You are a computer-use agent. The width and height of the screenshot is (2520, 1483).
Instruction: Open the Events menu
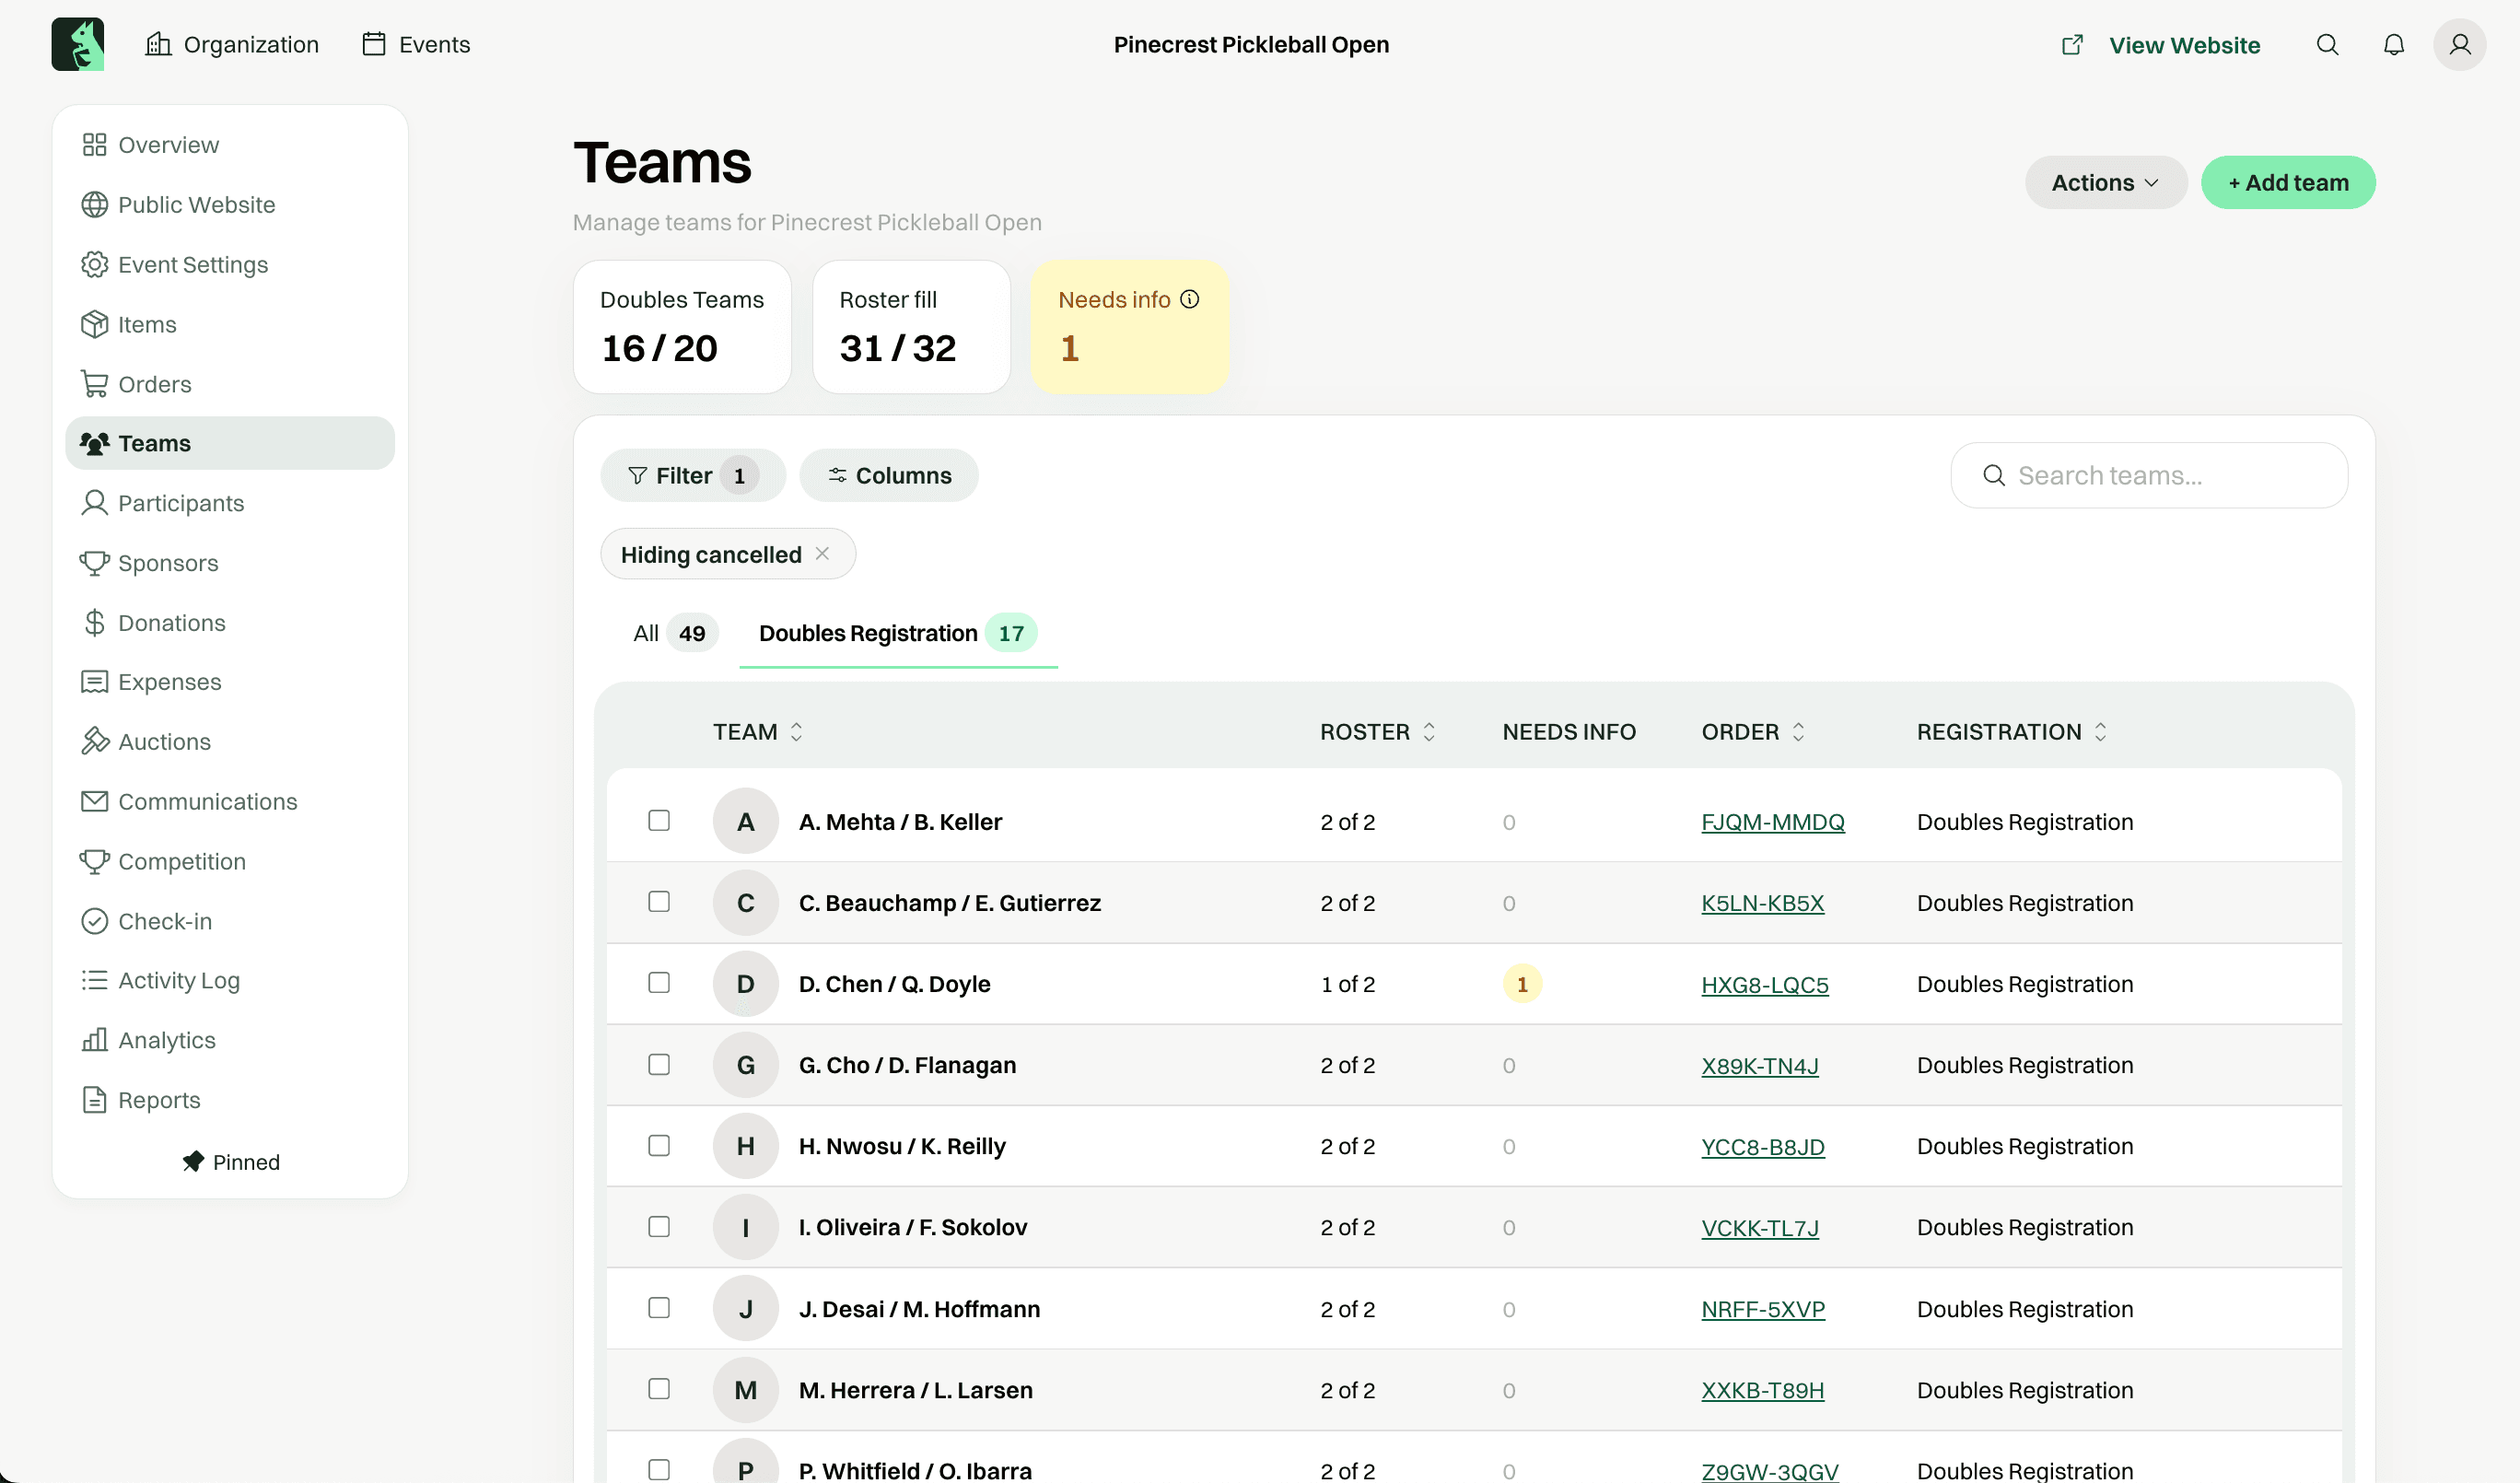[x=416, y=45]
